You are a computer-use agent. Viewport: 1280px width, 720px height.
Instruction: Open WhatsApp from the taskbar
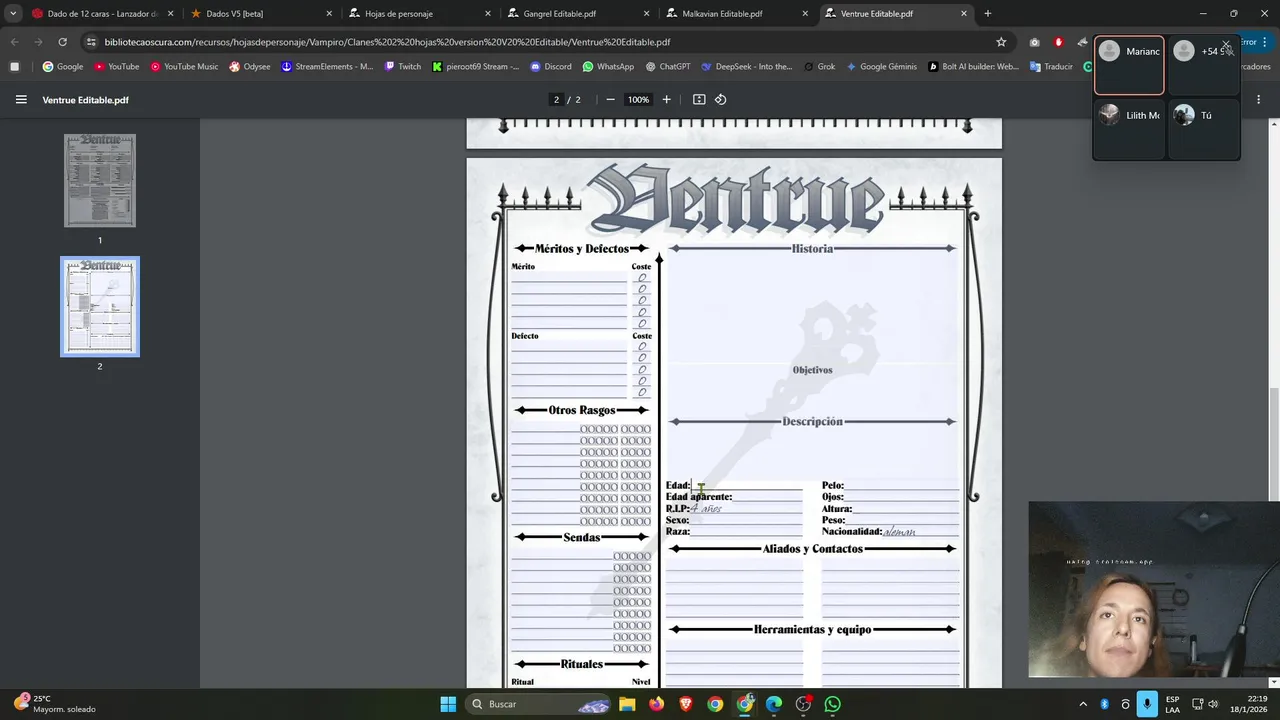(x=833, y=704)
